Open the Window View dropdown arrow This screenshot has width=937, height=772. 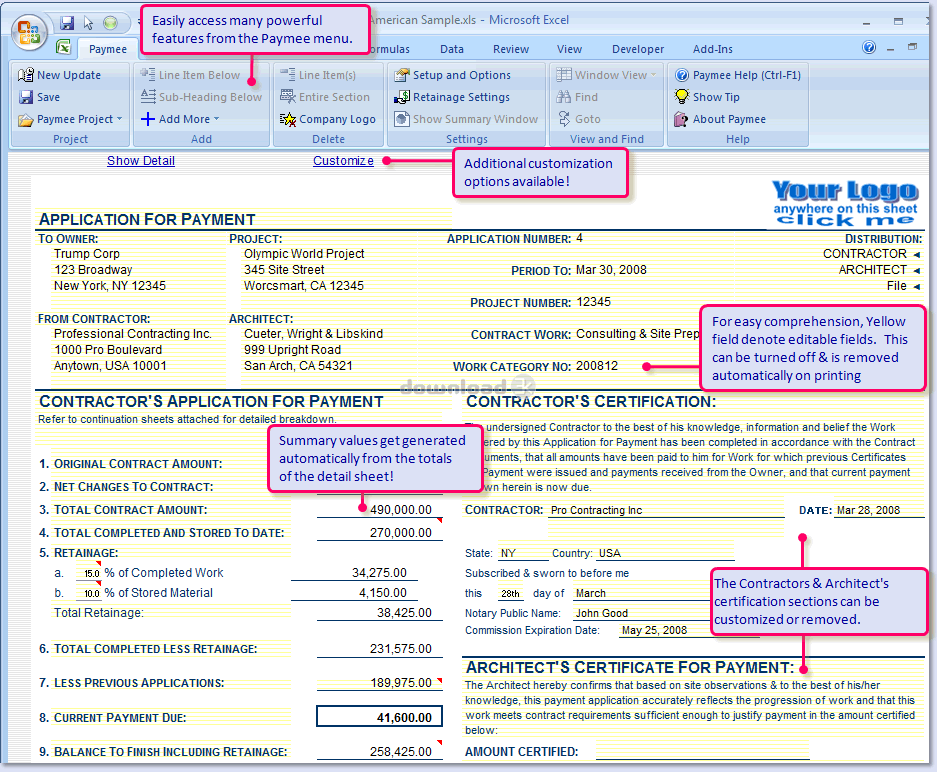[x=653, y=75]
